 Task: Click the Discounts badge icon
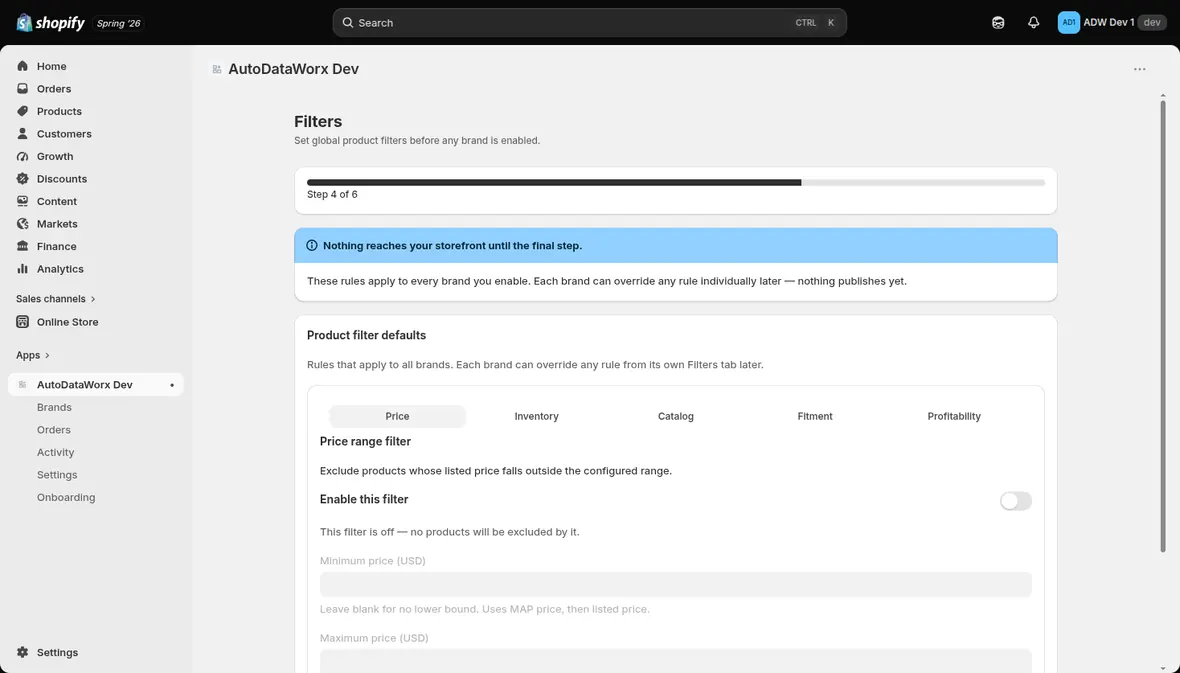[x=23, y=179]
